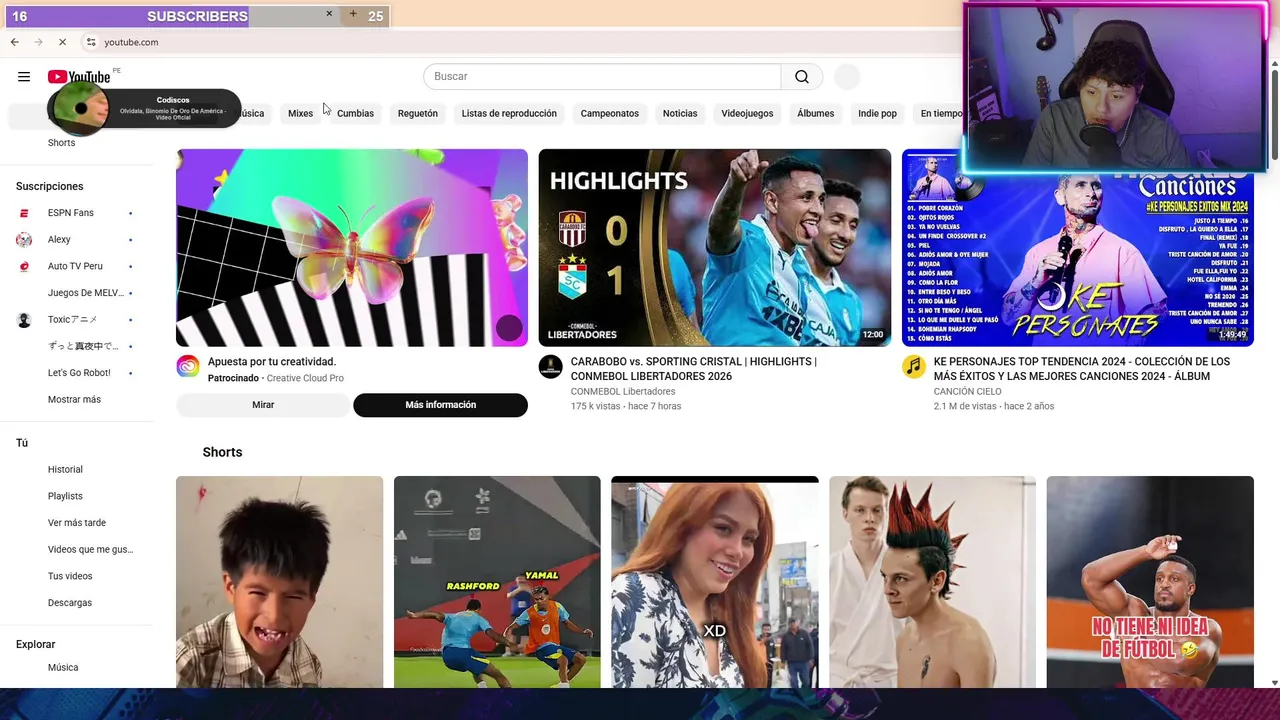This screenshot has width=1280, height=720.
Task: Open the YouTube hamburger guide menu
Action: [24, 77]
